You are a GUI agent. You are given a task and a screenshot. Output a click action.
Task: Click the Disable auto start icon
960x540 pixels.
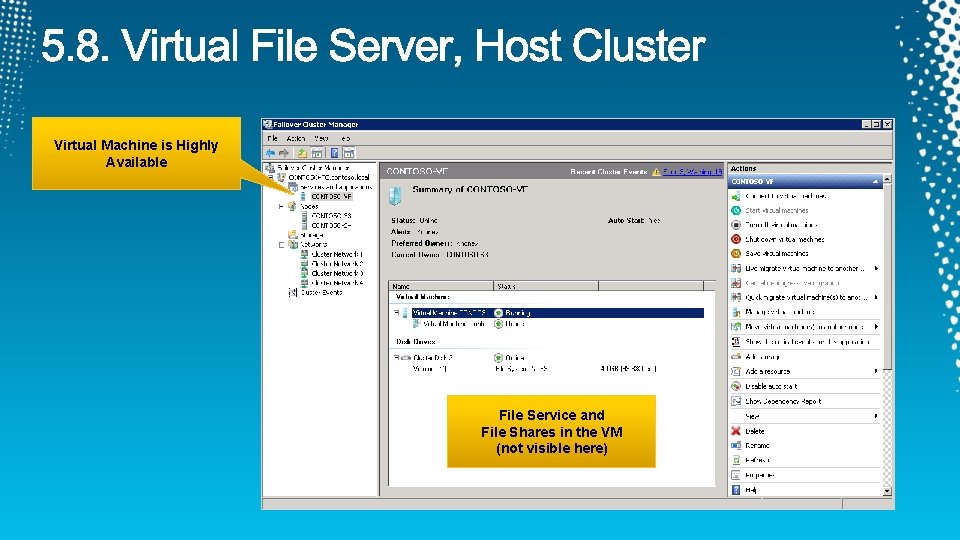(x=736, y=386)
